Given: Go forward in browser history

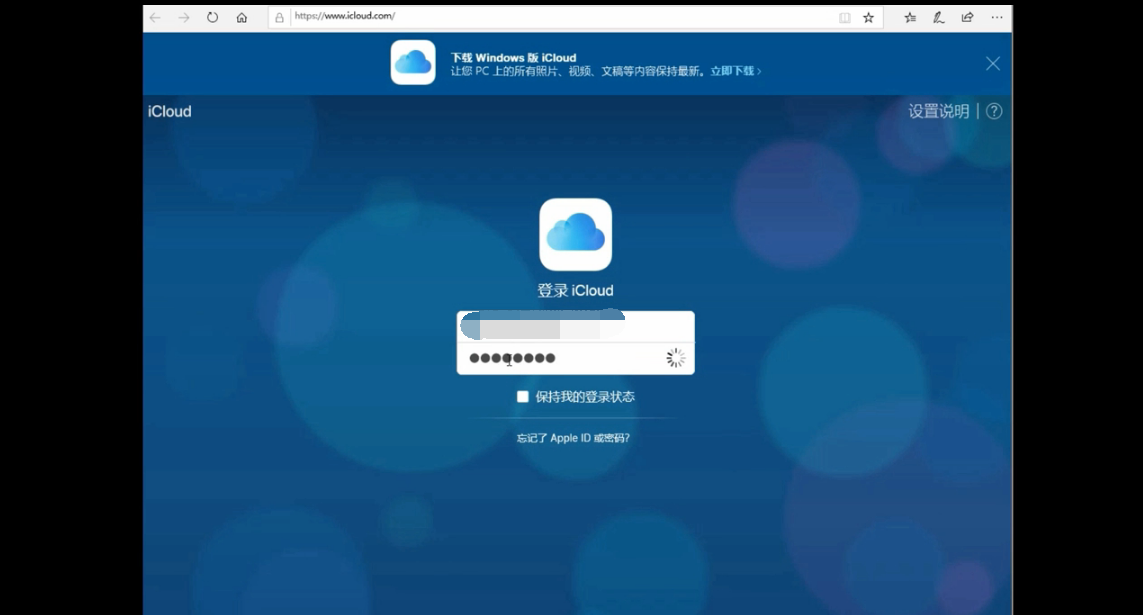Looking at the screenshot, I should tap(184, 17).
